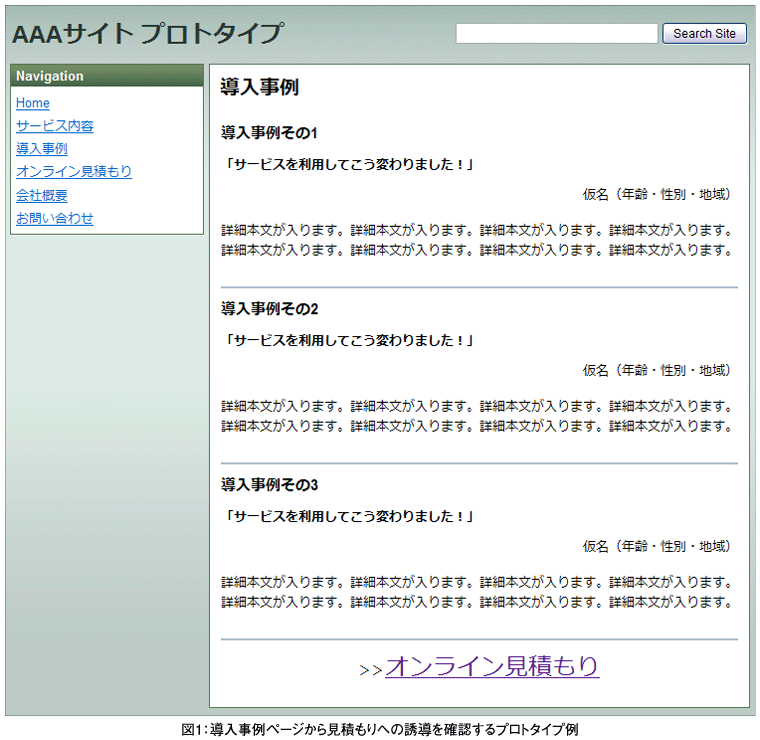760x740 pixels.
Task: Click the AAAサイト プロトタイプ site title
Action: pos(147,34)
